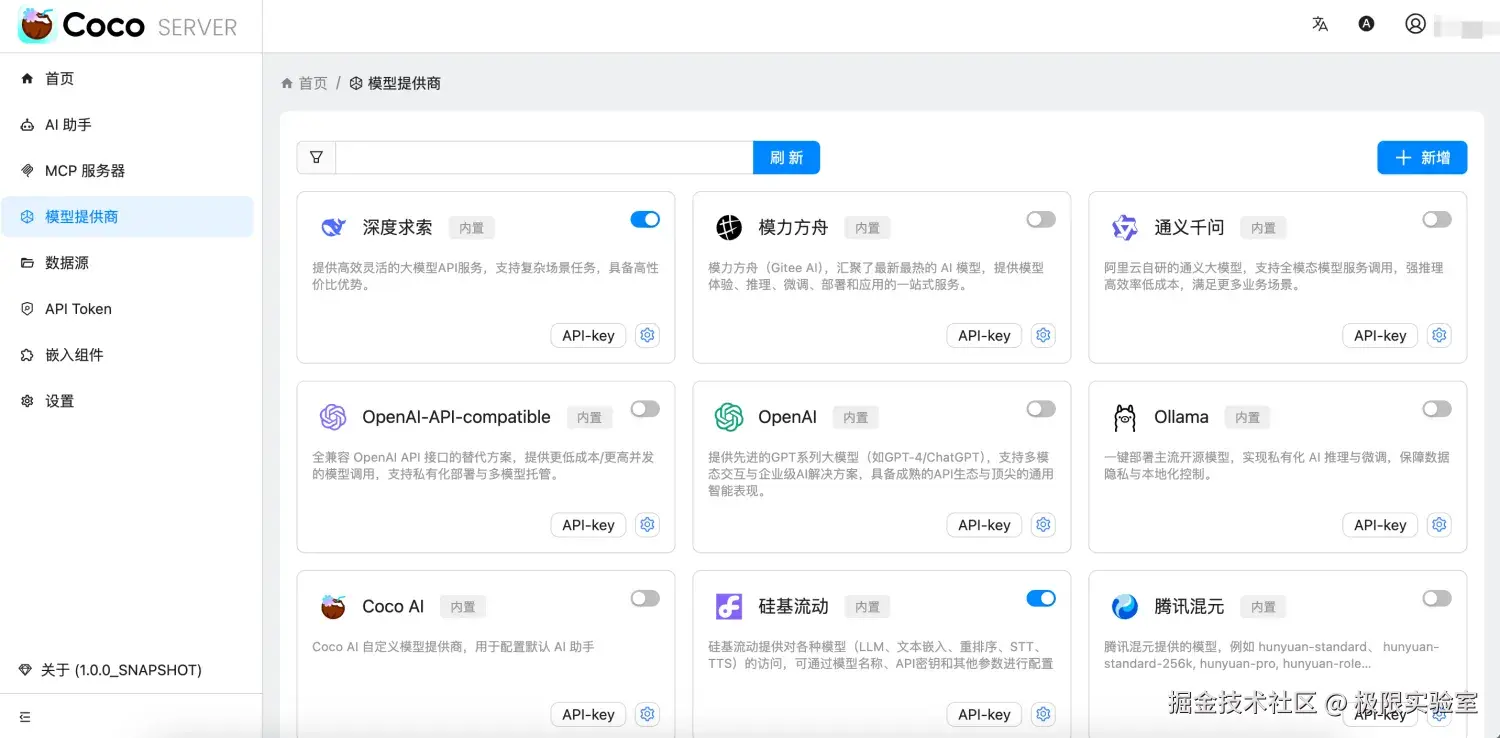Enable the OpenAI provider toggle
Image resolution: width=1500 pixels, height=738 pixels.
(x=1041, y=408)
